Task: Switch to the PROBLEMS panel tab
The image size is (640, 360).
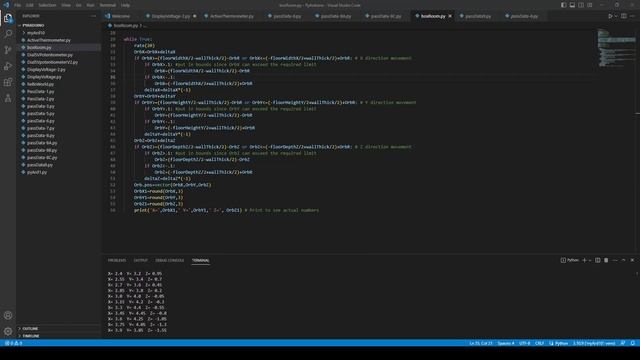Action: [117, 260]
